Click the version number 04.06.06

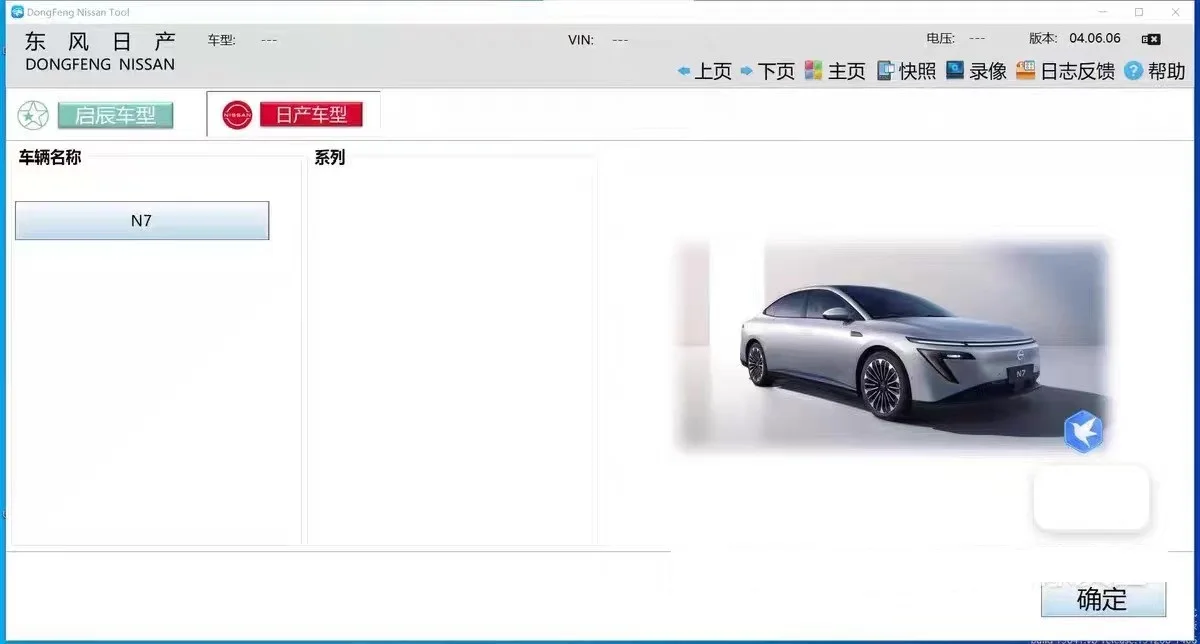[x=1095, y=38]
